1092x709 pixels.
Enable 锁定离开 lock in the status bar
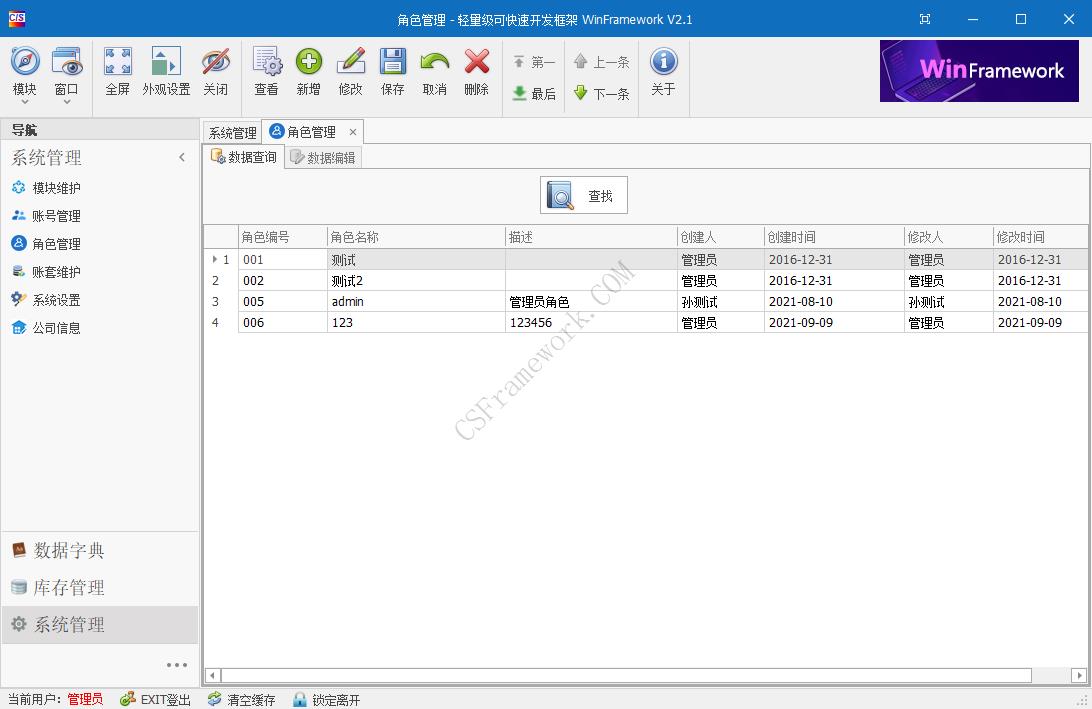(x=325, y=699)
